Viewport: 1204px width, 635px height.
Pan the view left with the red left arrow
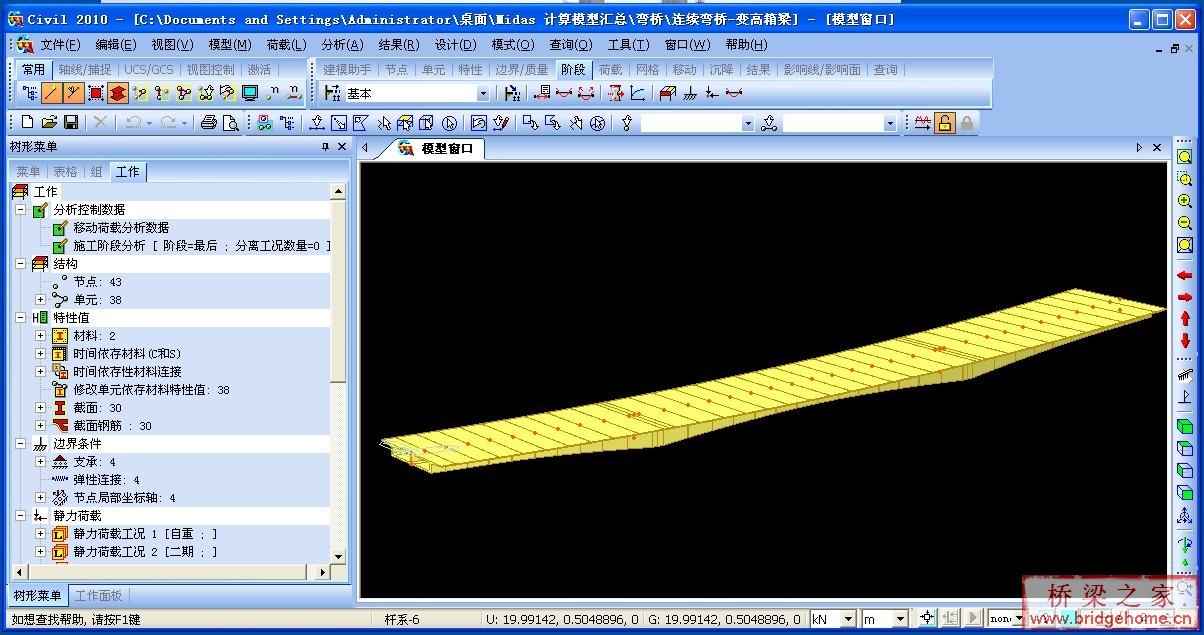click(x=1185, y=275)
